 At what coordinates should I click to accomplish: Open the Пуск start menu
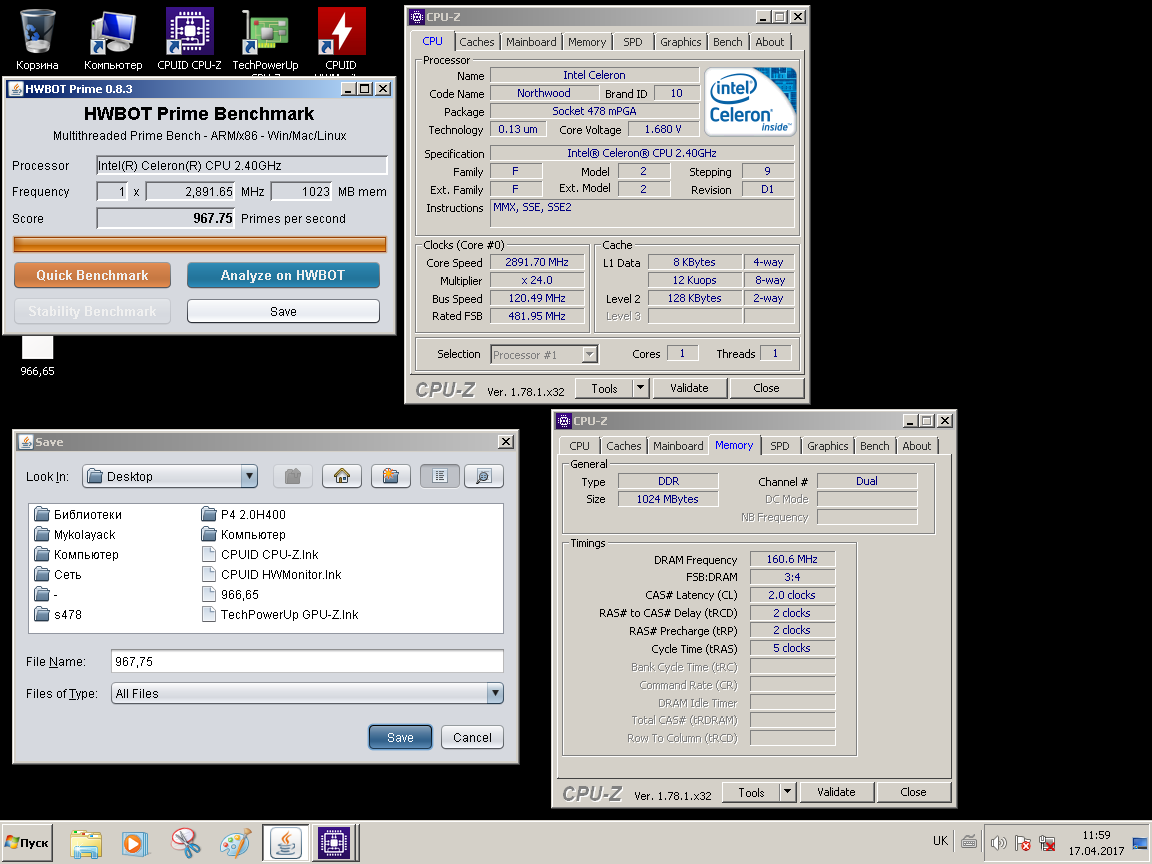click(27, 843)
